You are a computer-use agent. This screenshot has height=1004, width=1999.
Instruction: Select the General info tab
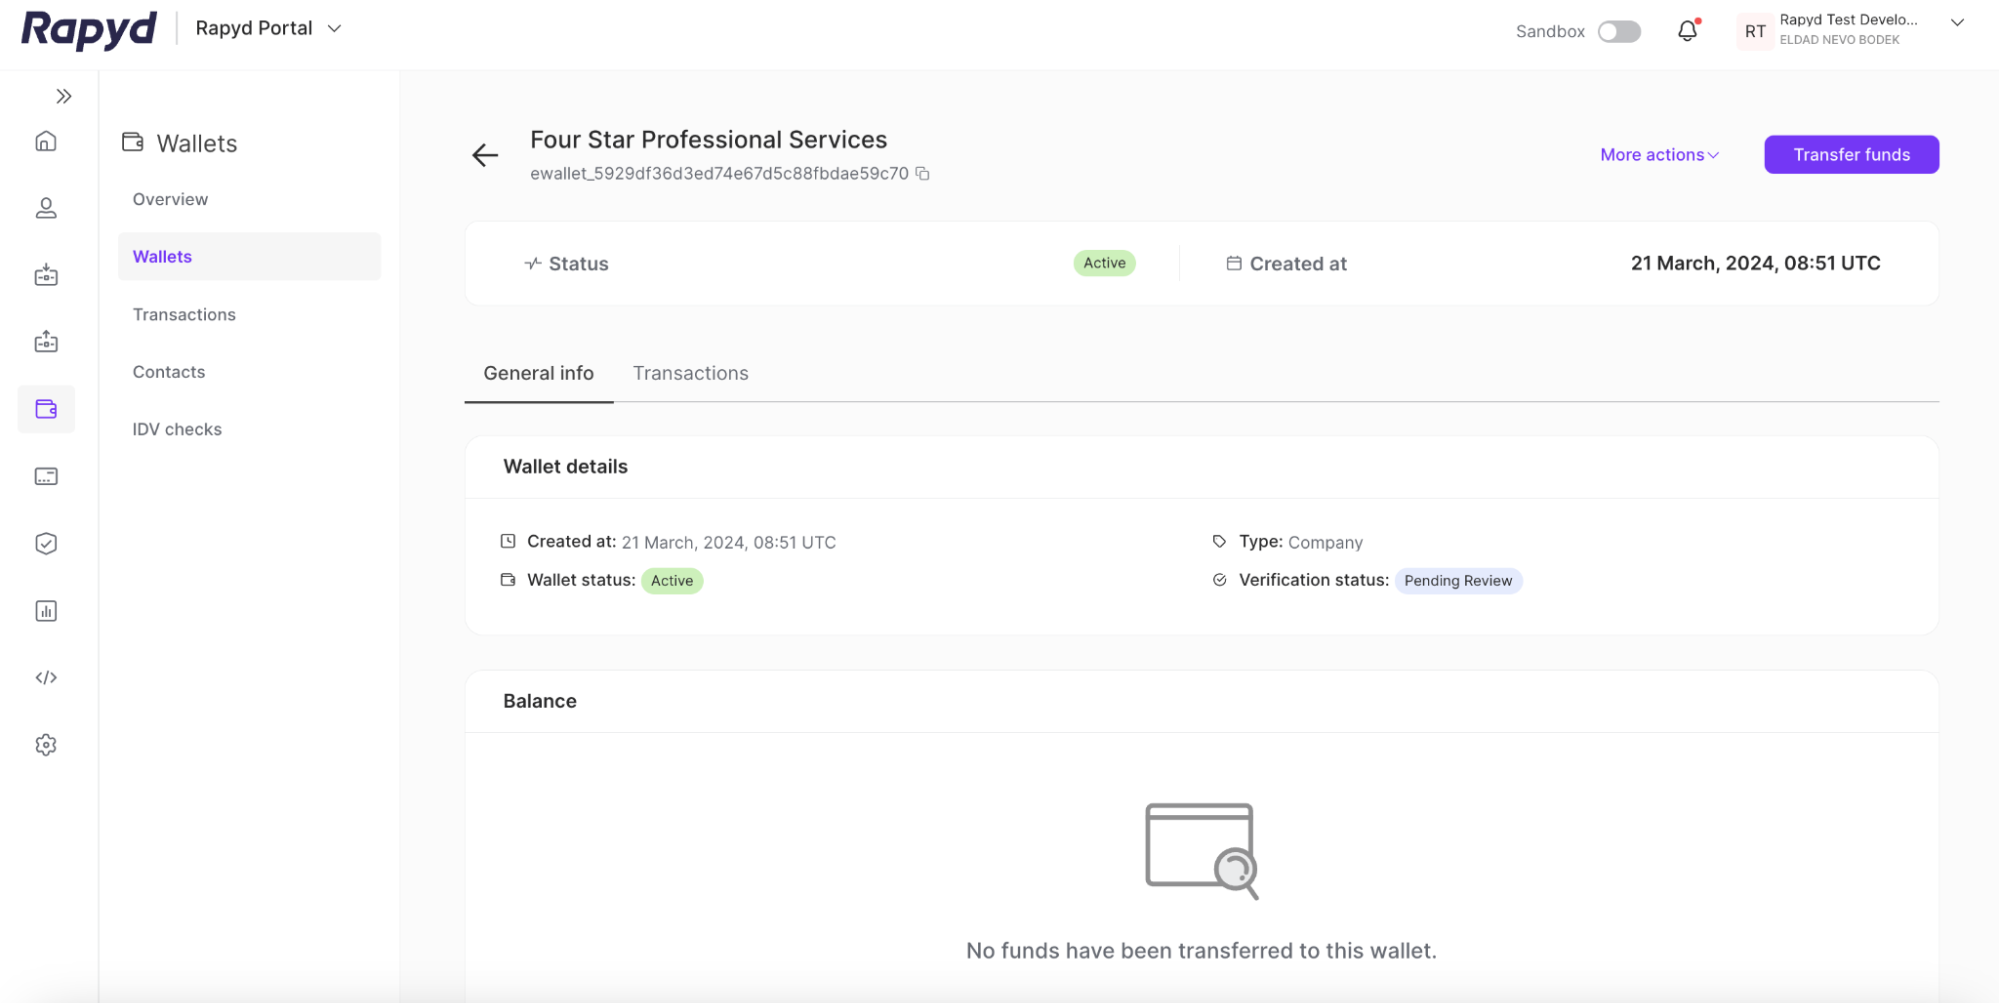[538, 373]
